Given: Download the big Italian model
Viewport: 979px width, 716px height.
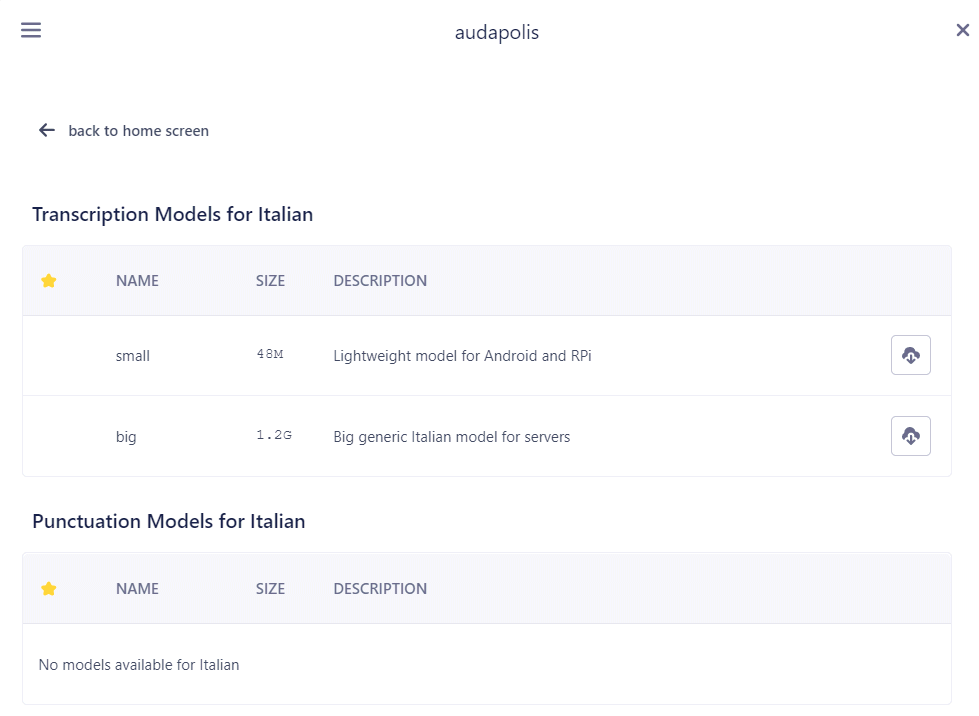Looking at the screenshot, I should point(910,436).
